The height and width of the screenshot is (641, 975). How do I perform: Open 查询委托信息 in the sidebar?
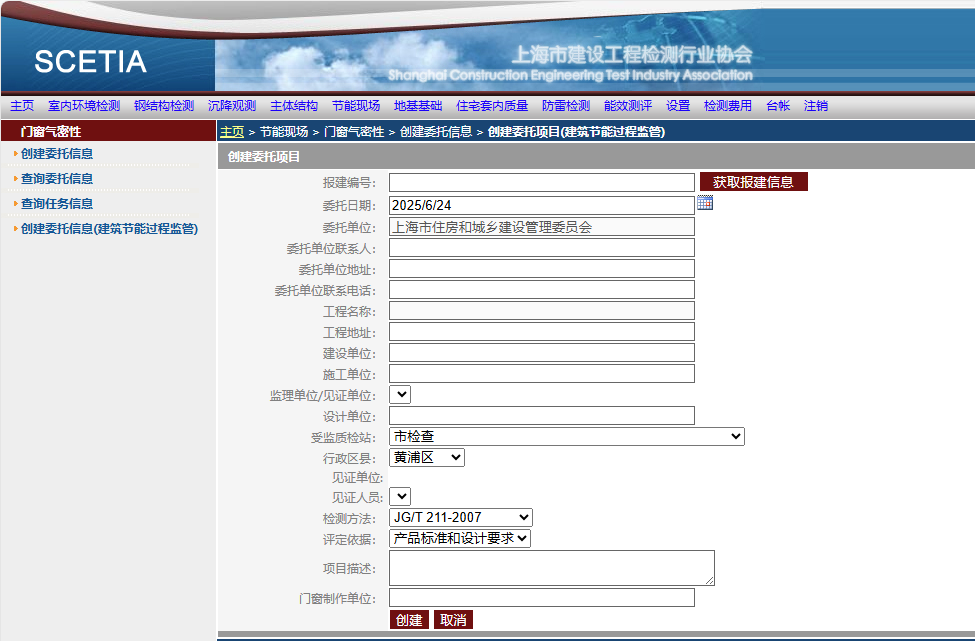click(x=57, y=179)
